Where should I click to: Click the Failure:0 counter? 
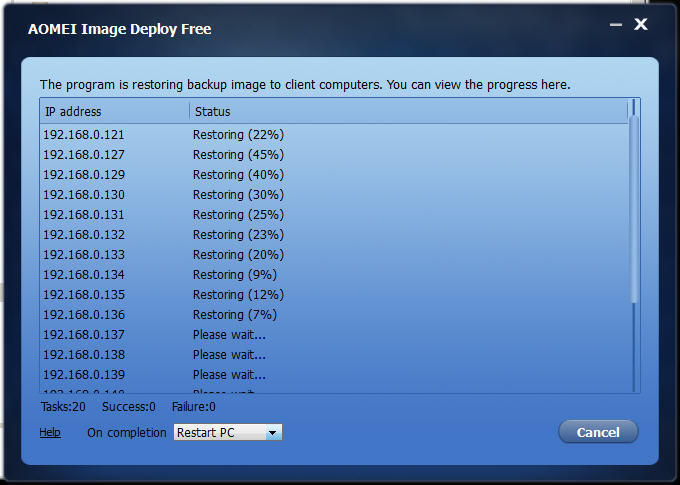point(193,406)
